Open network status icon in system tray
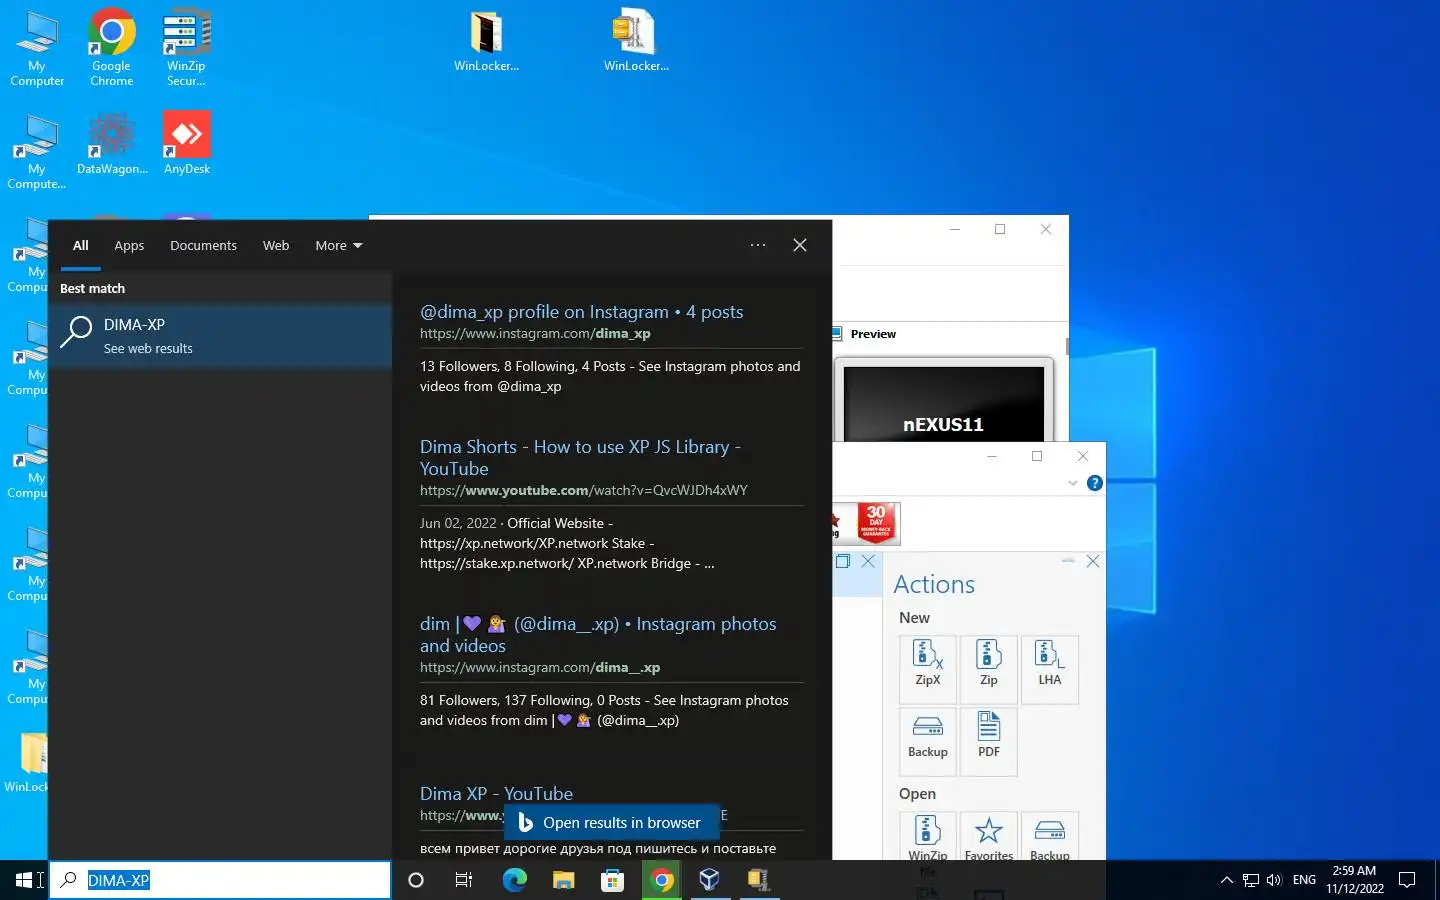 pyautogui.click(x=1251, y=880)
